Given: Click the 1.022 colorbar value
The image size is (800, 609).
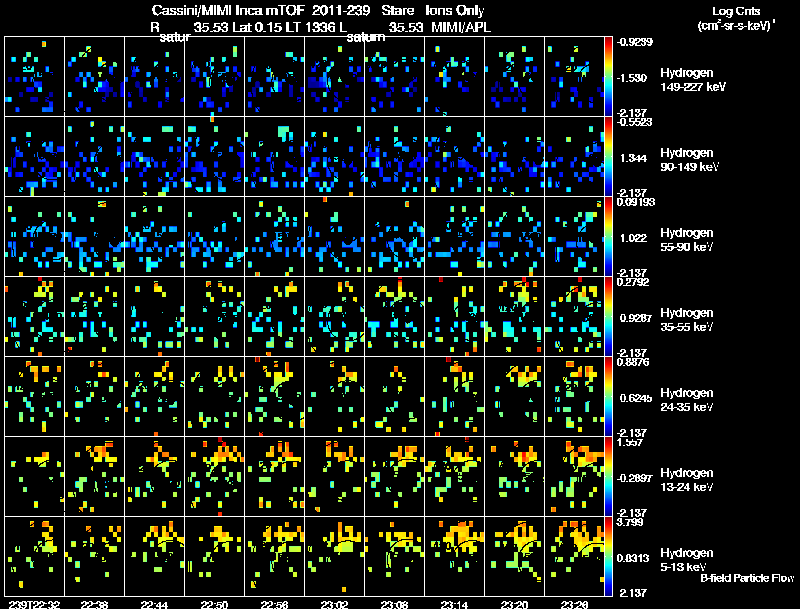Looking at the screenshot, I should pos(633,238).
